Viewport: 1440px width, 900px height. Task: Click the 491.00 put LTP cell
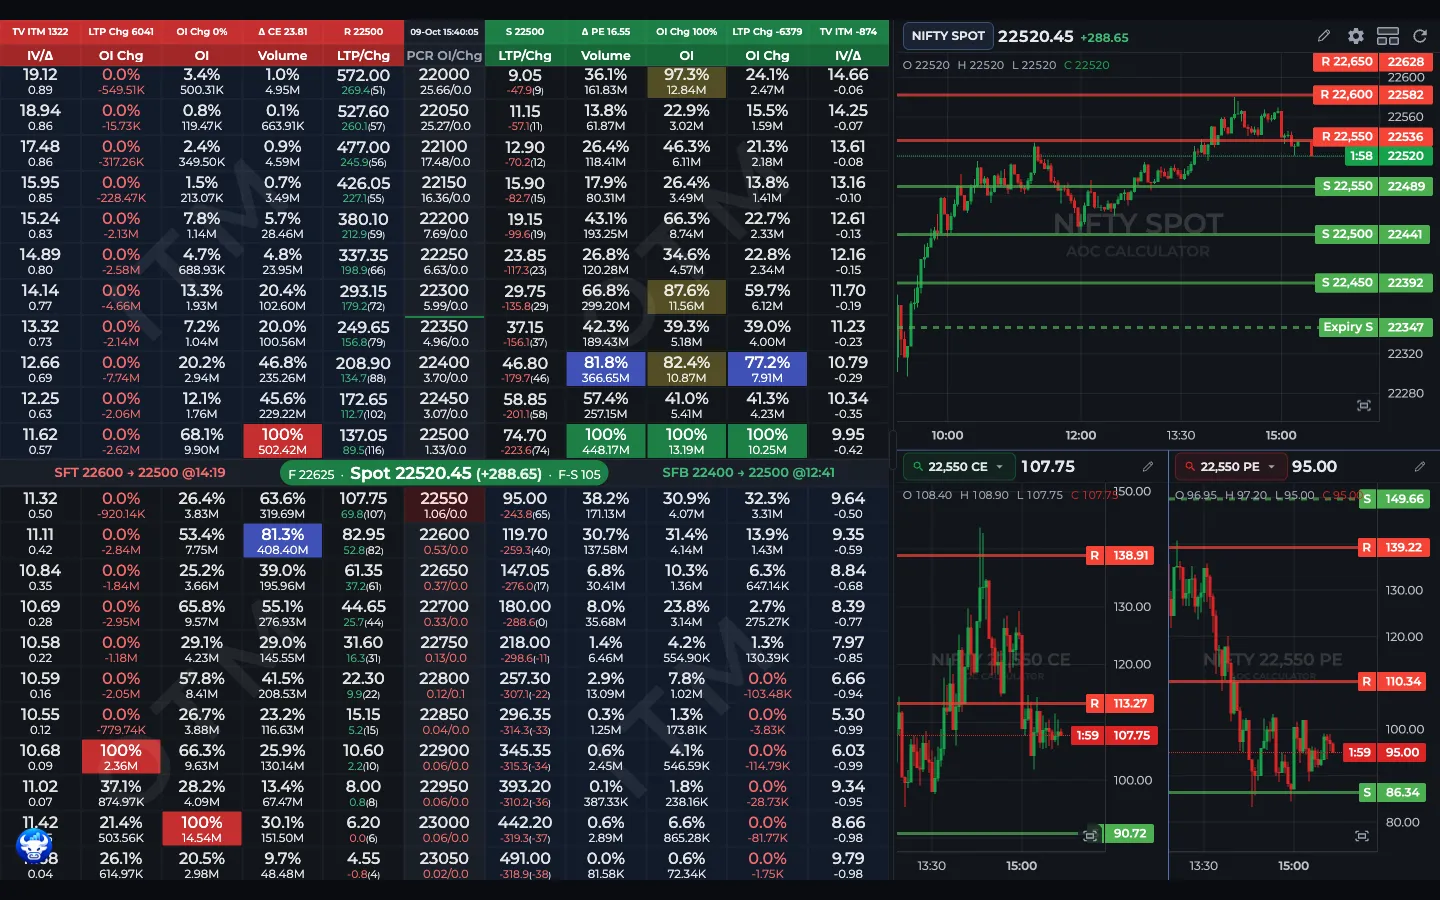click(525, 866)
